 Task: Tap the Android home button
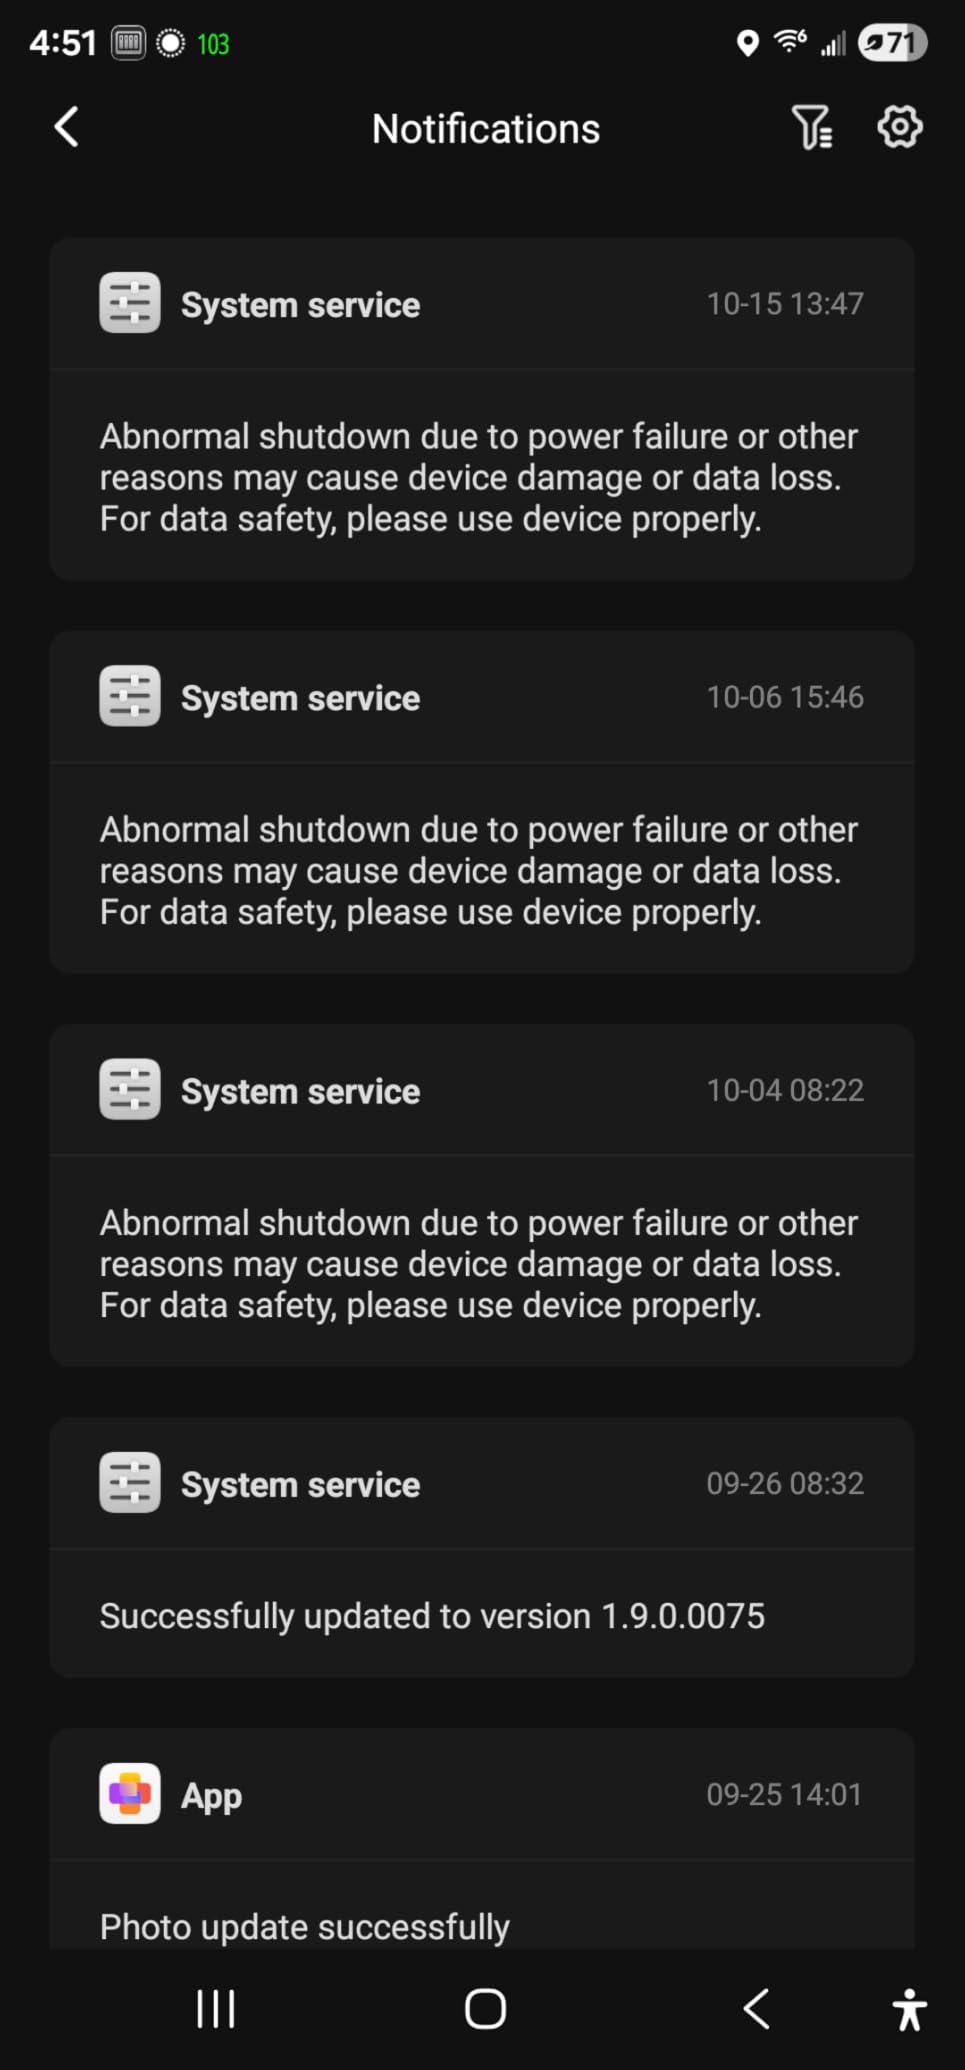point(486,2008)
